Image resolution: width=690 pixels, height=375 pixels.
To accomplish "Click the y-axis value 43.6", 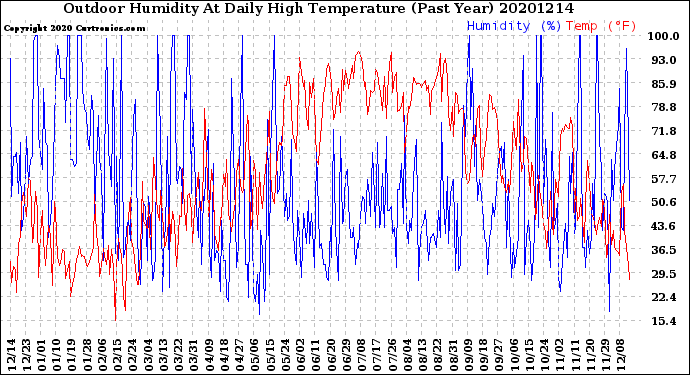I will (664, 226).
